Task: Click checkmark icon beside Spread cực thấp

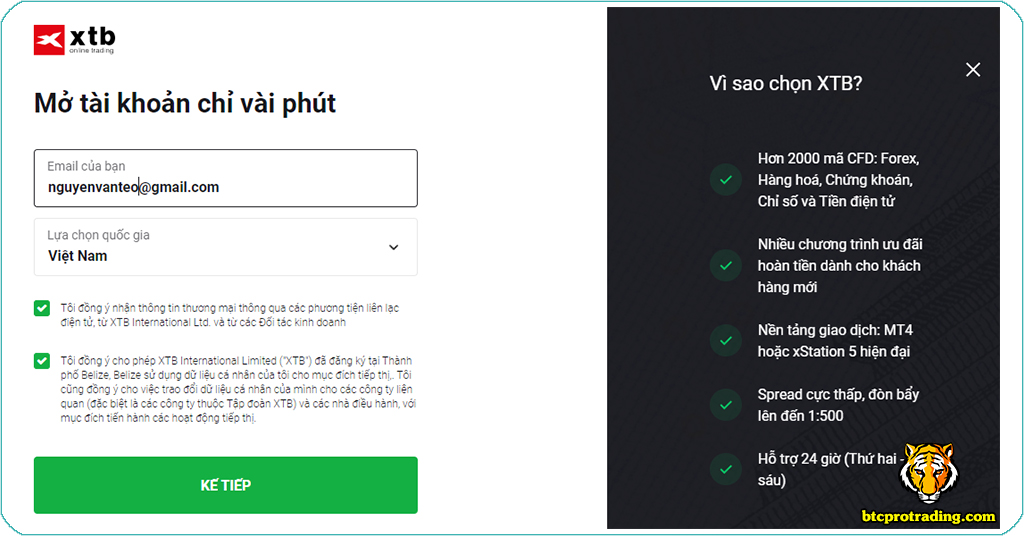Action: coord(725,405)
